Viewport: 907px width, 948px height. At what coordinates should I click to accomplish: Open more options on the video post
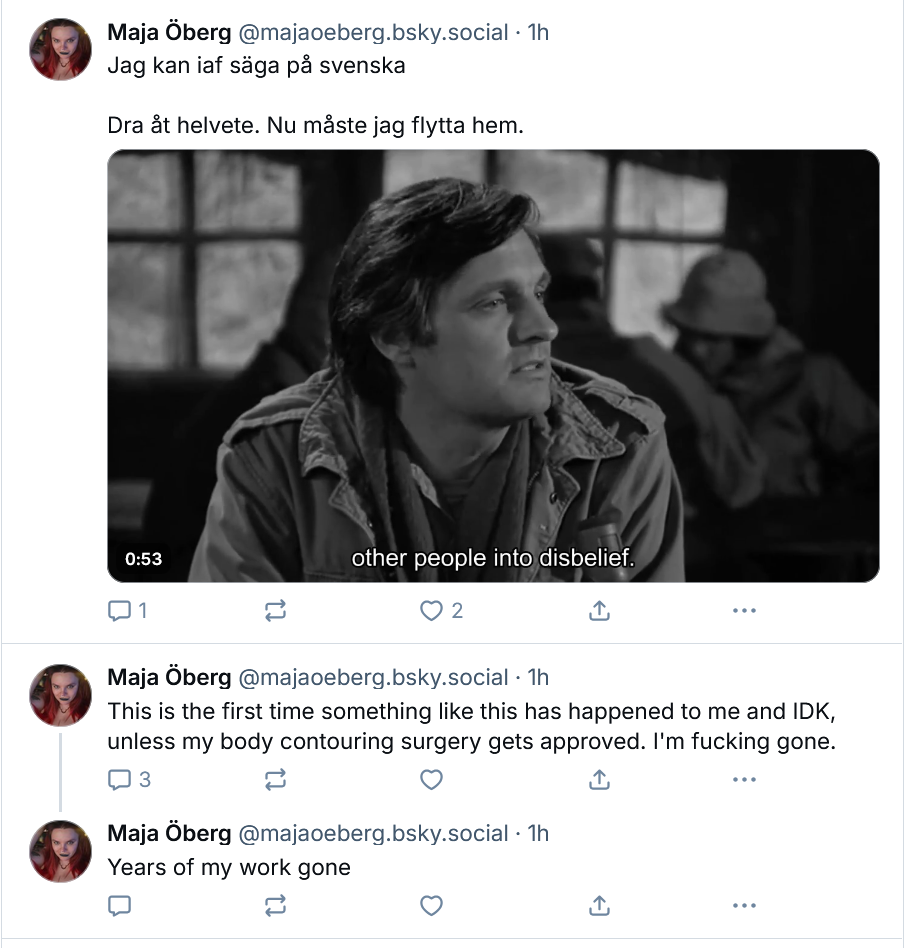pos(744,611)
